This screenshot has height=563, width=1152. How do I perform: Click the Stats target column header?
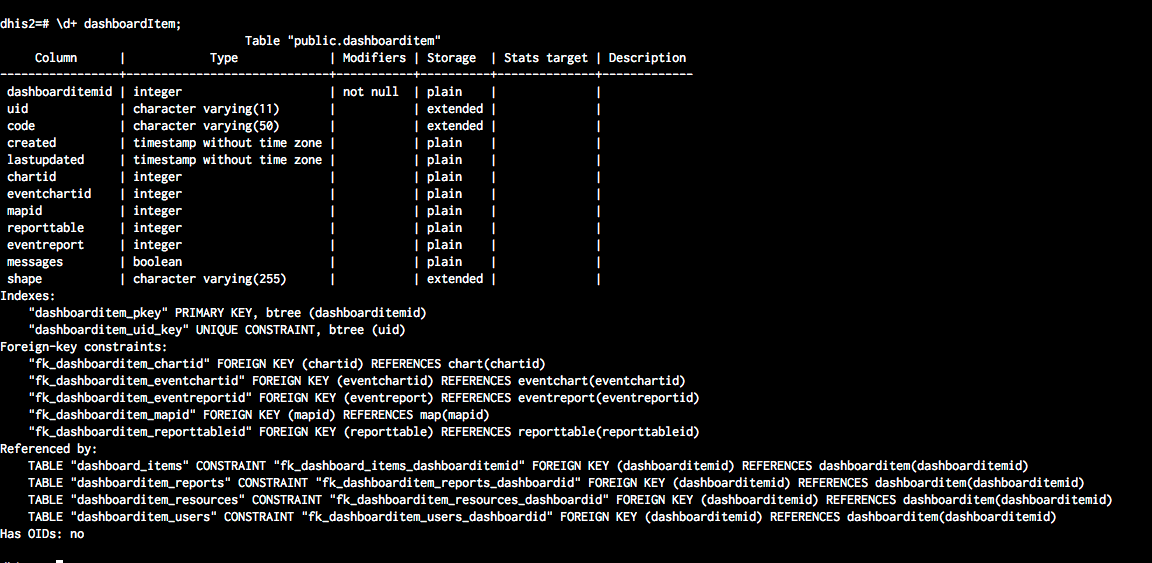pos(545,58)
